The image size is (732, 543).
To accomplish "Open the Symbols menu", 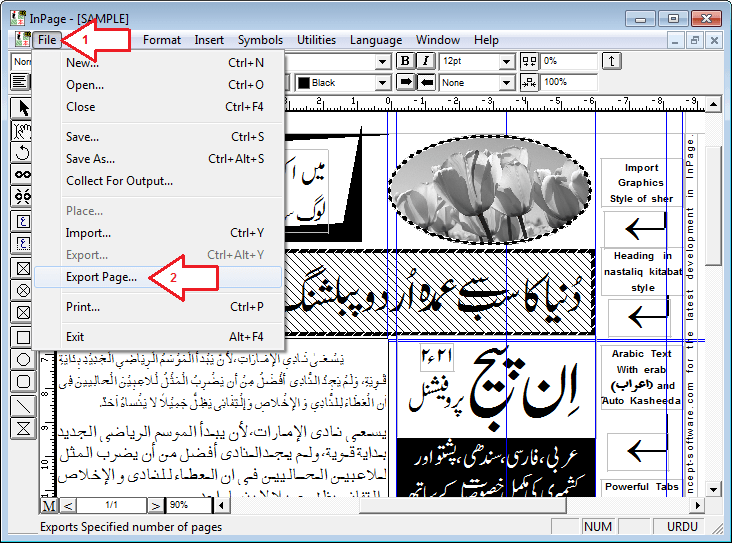I will [x=260, y=40].
